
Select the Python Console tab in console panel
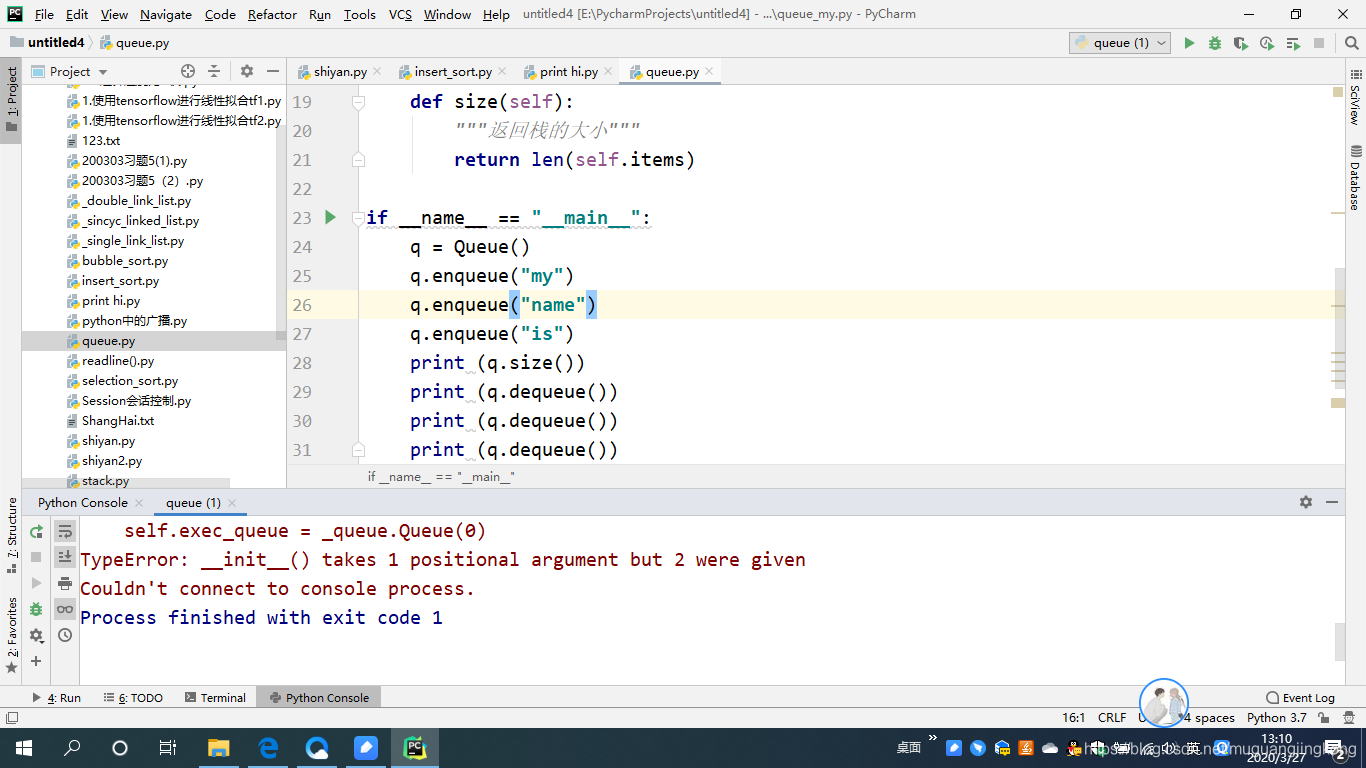click(83, 502)
